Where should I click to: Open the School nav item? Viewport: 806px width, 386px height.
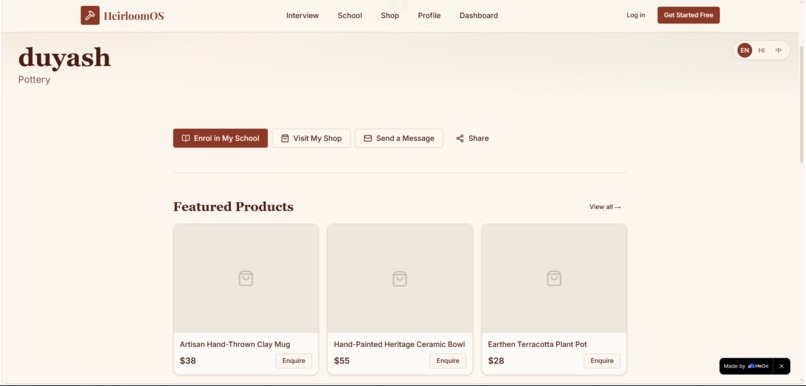click(x=350, y=15)
